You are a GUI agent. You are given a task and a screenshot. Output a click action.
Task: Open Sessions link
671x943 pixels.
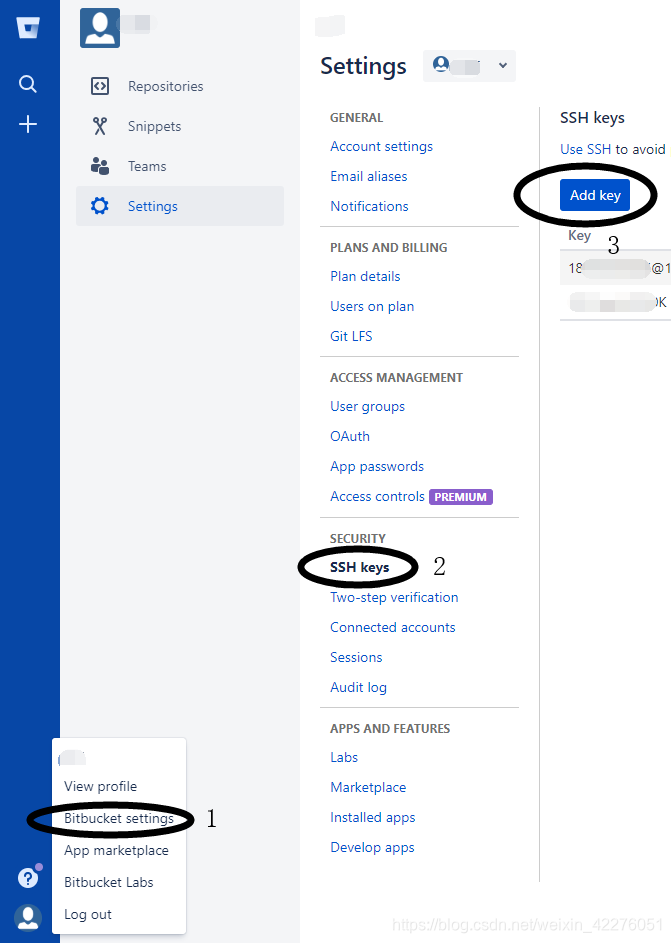point(356,657)
